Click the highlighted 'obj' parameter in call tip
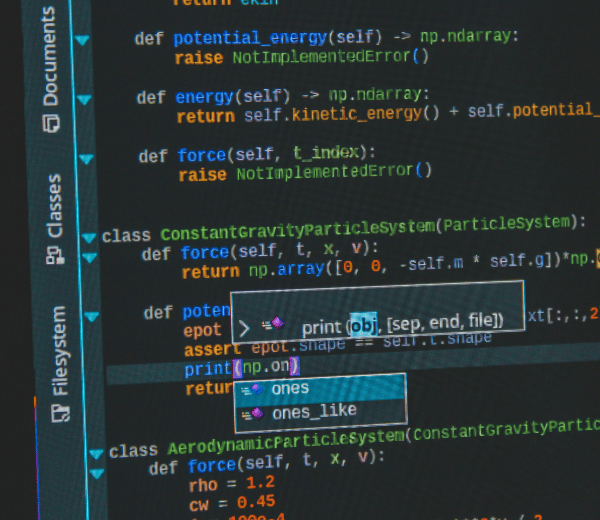This screenshot has width=600, height=520. tap(362, 325)
